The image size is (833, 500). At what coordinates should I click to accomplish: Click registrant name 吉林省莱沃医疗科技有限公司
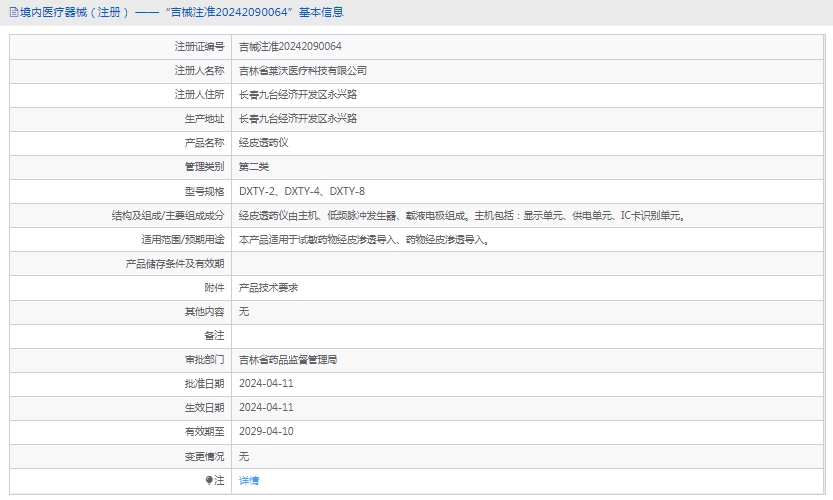pos(303,71)
